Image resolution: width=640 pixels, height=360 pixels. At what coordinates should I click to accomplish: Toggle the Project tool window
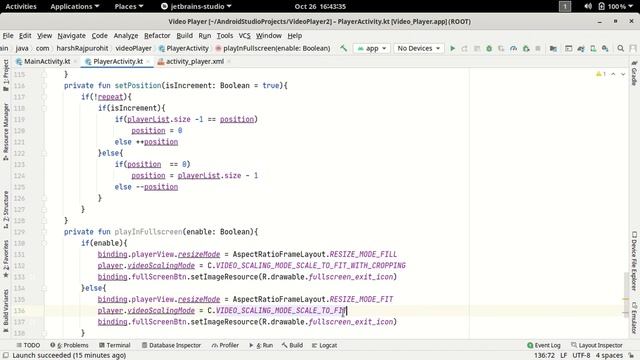tap(6, 75)
